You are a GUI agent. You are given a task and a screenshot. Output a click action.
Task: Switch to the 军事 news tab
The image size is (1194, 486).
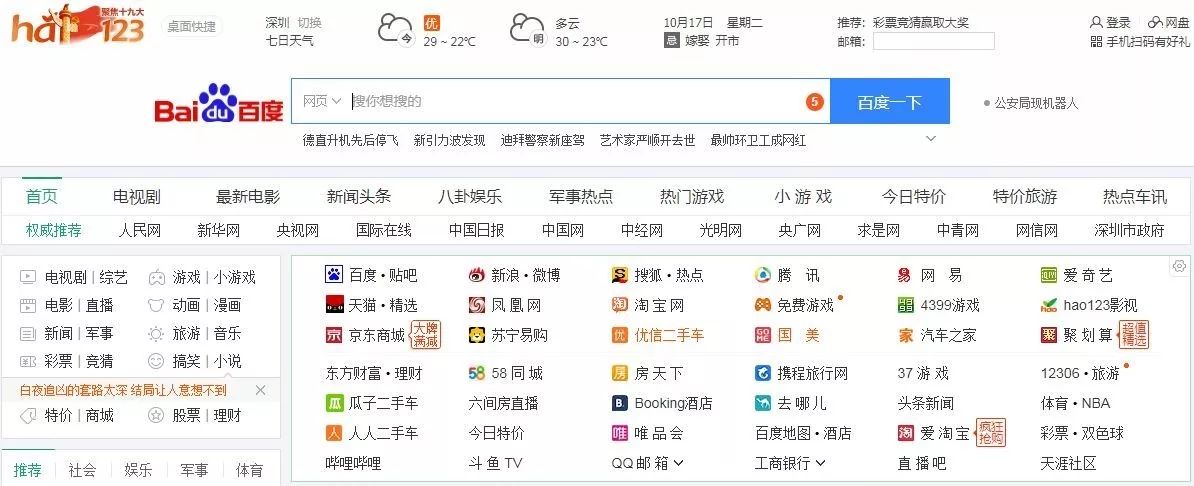click(x=194, y=469)
